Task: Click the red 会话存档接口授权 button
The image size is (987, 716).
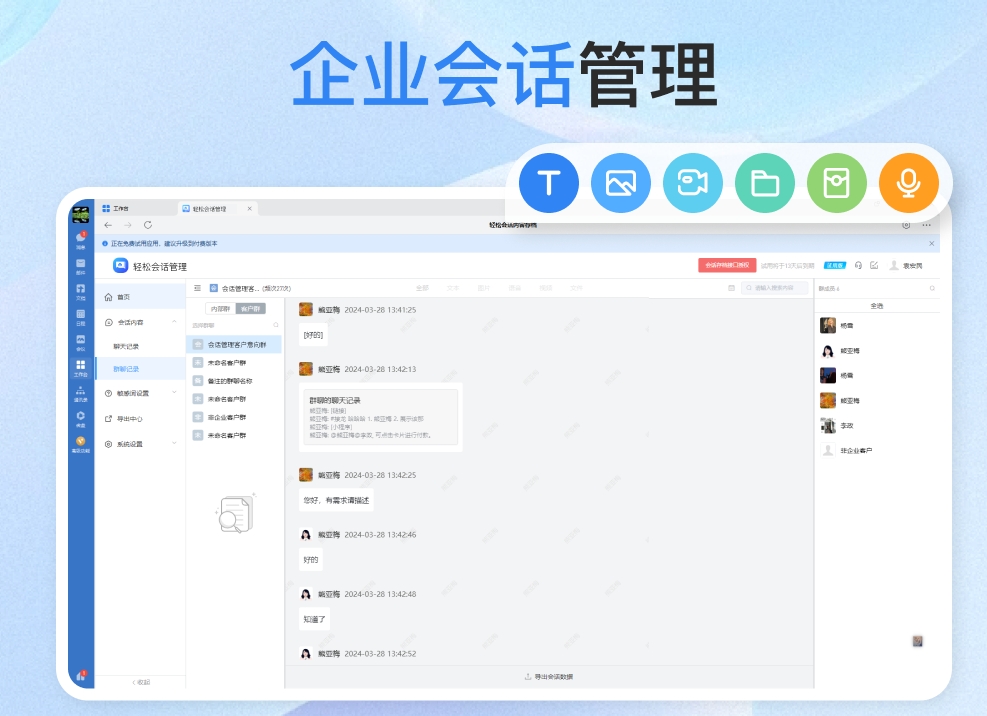Action: tap(727, 265)
